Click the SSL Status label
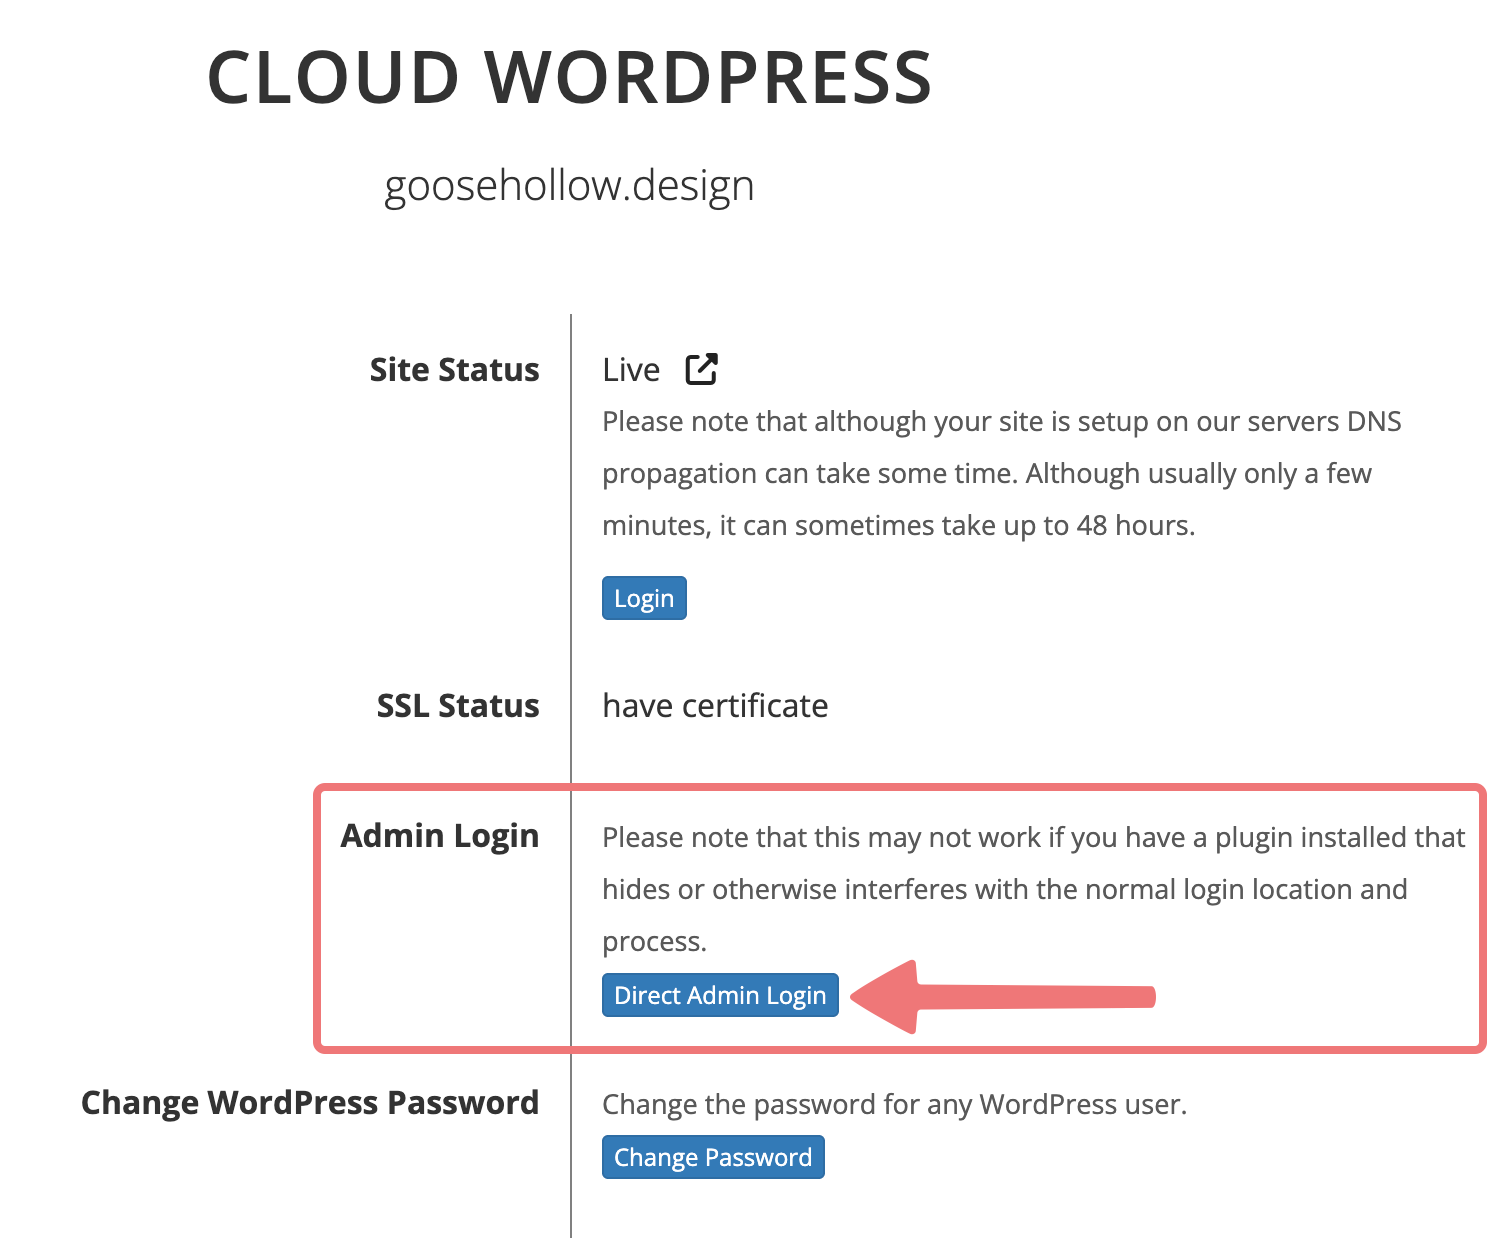Screen dimensions: 1512x1238 (x=458, y=705)
